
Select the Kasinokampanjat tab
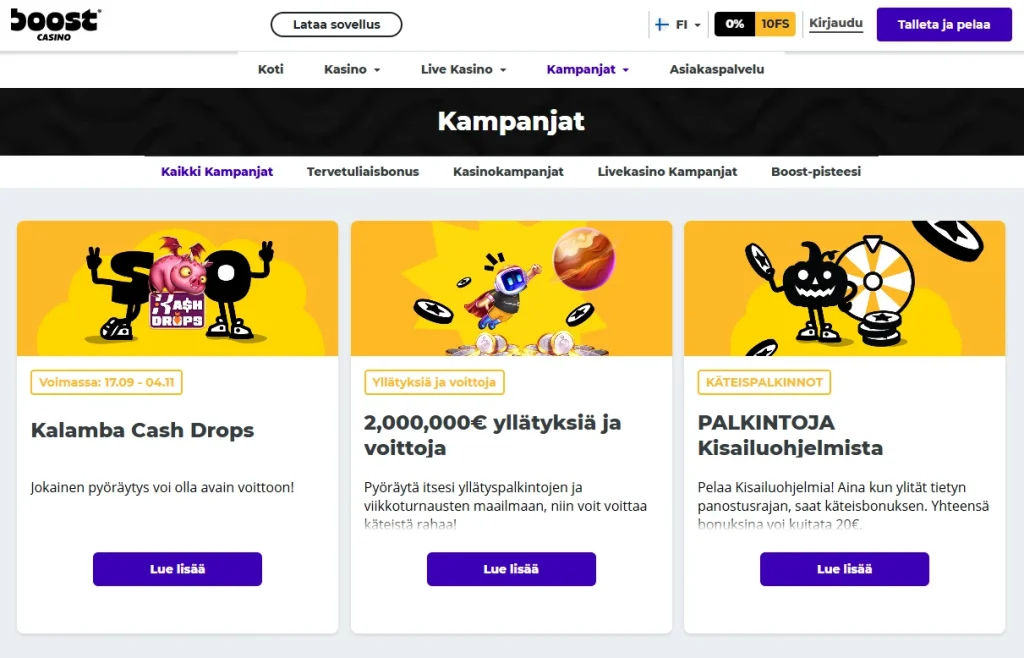click(508, 171)
